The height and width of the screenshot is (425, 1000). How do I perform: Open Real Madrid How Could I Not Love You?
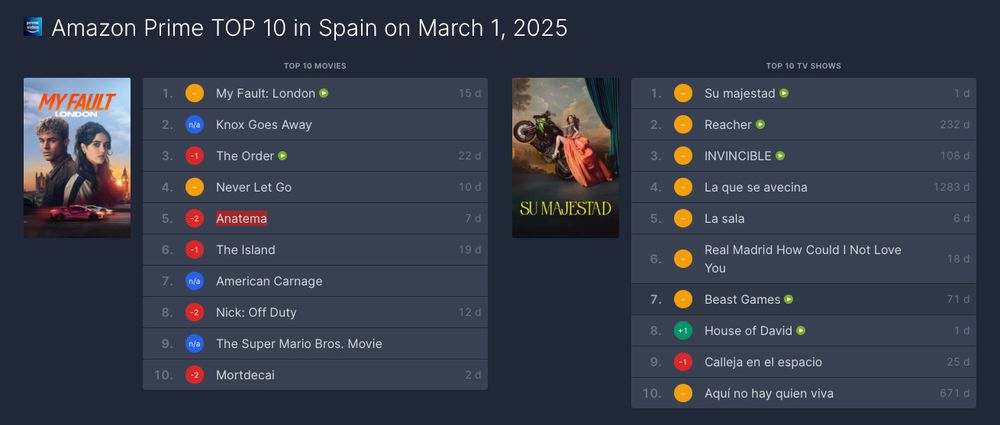coord(803,258)
